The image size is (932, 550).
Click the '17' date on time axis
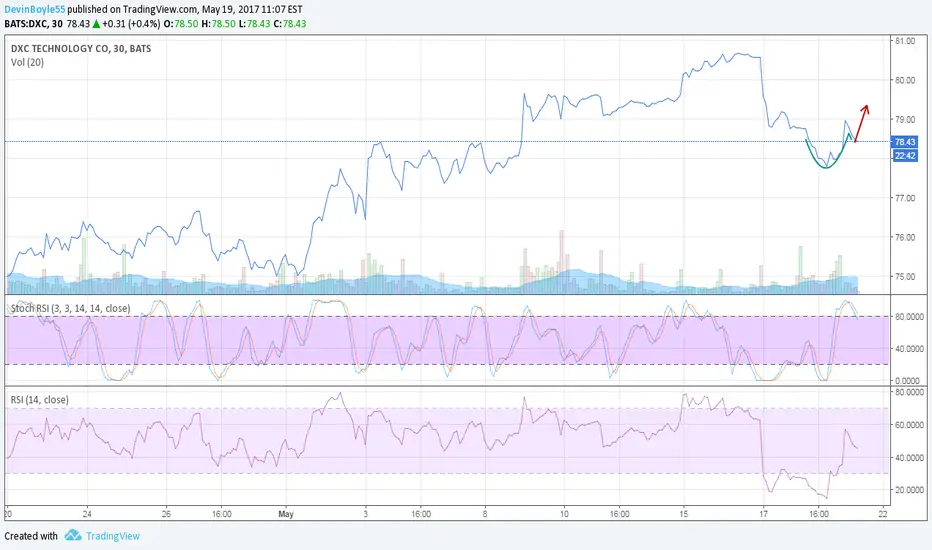pos(763,514)
